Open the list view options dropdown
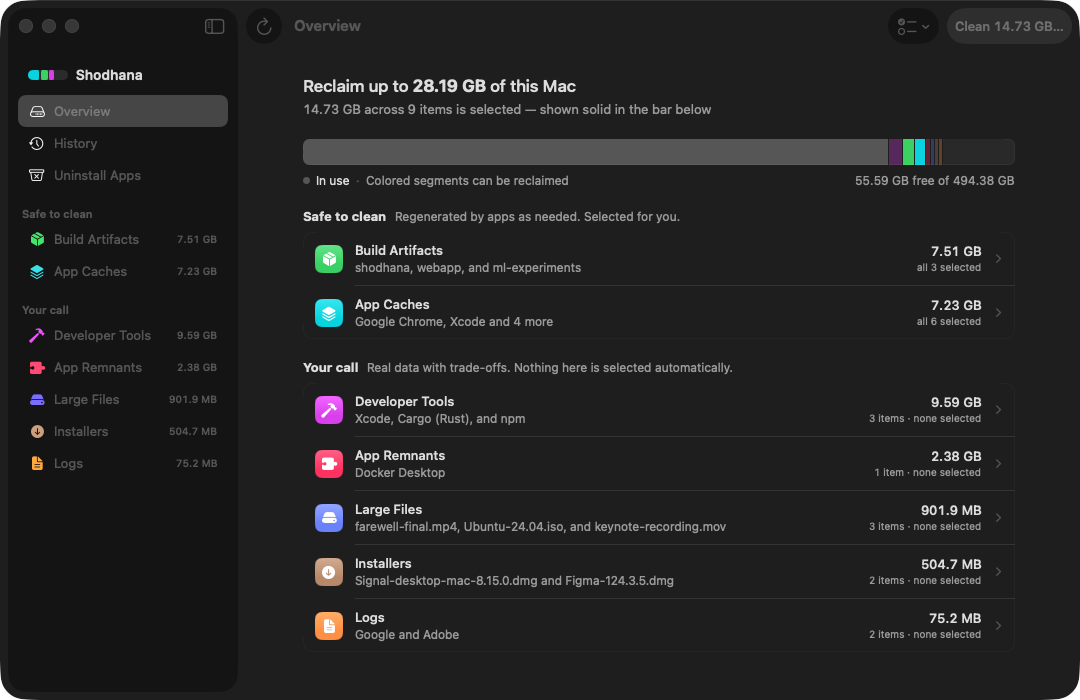Viewport: 1080px width, 700px height. (x=913, y=26)
